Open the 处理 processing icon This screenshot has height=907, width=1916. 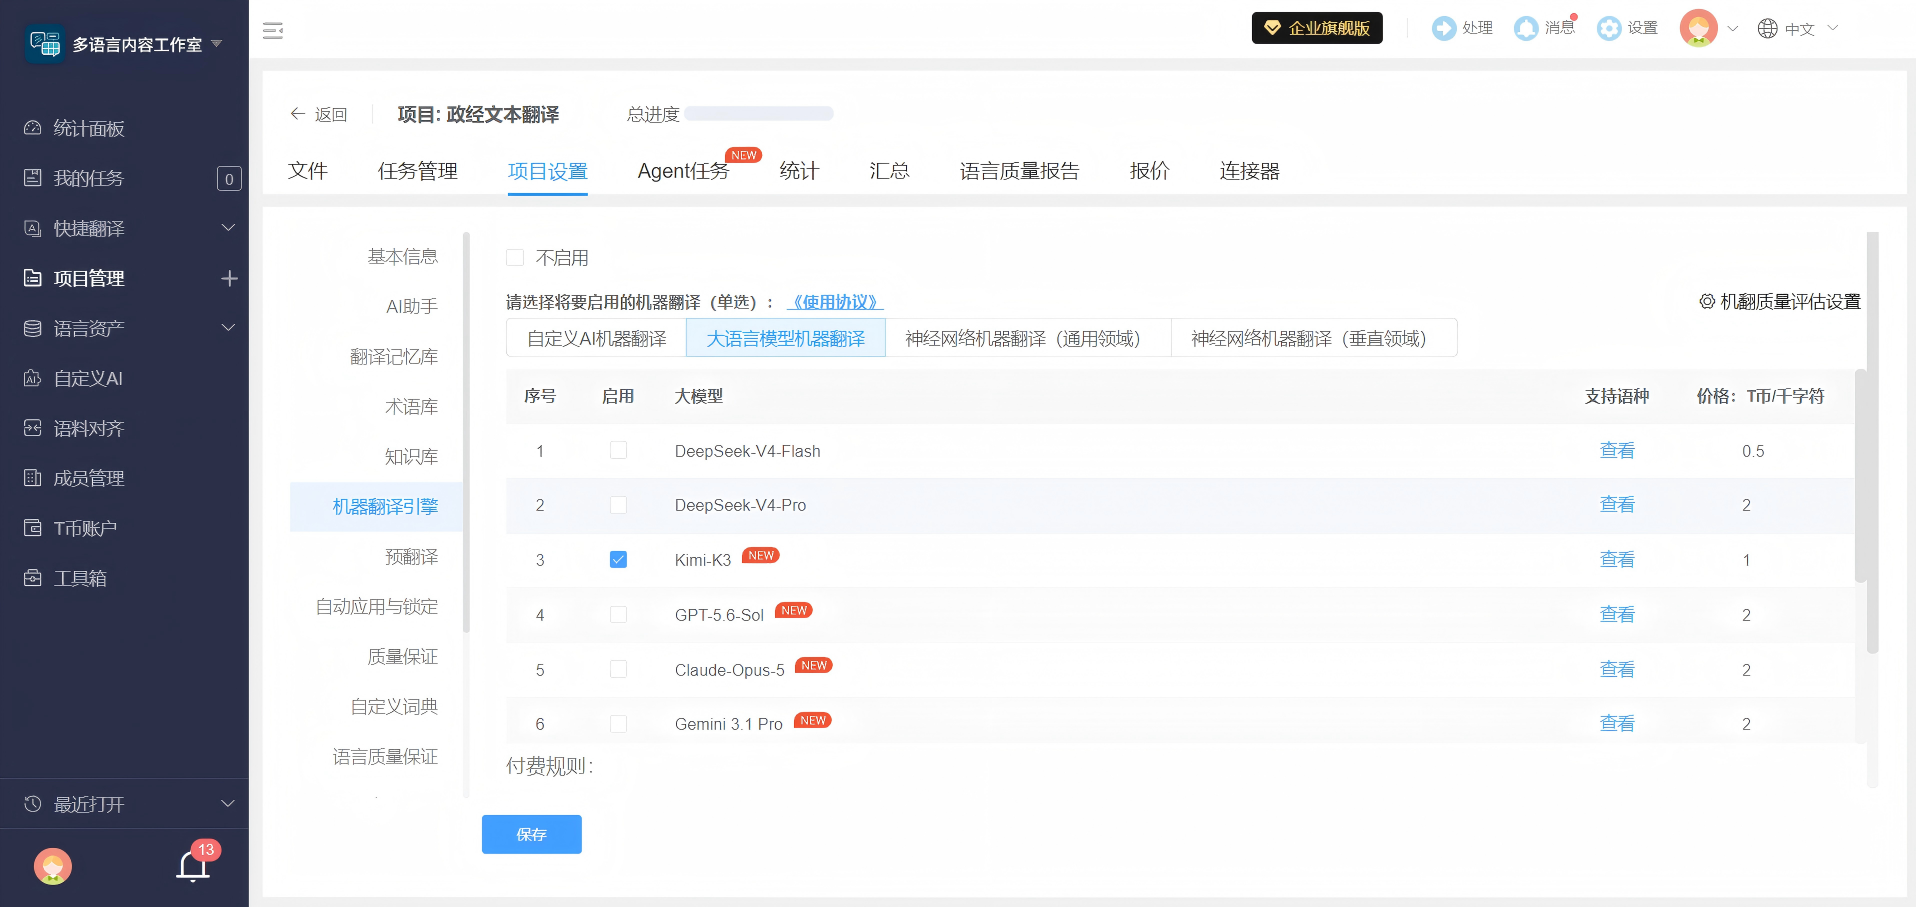[1444, 28]
